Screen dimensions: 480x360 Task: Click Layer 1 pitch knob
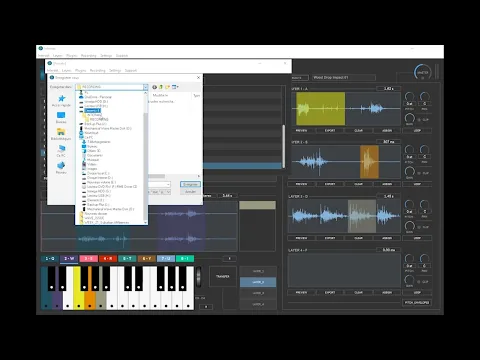(409, 97)
